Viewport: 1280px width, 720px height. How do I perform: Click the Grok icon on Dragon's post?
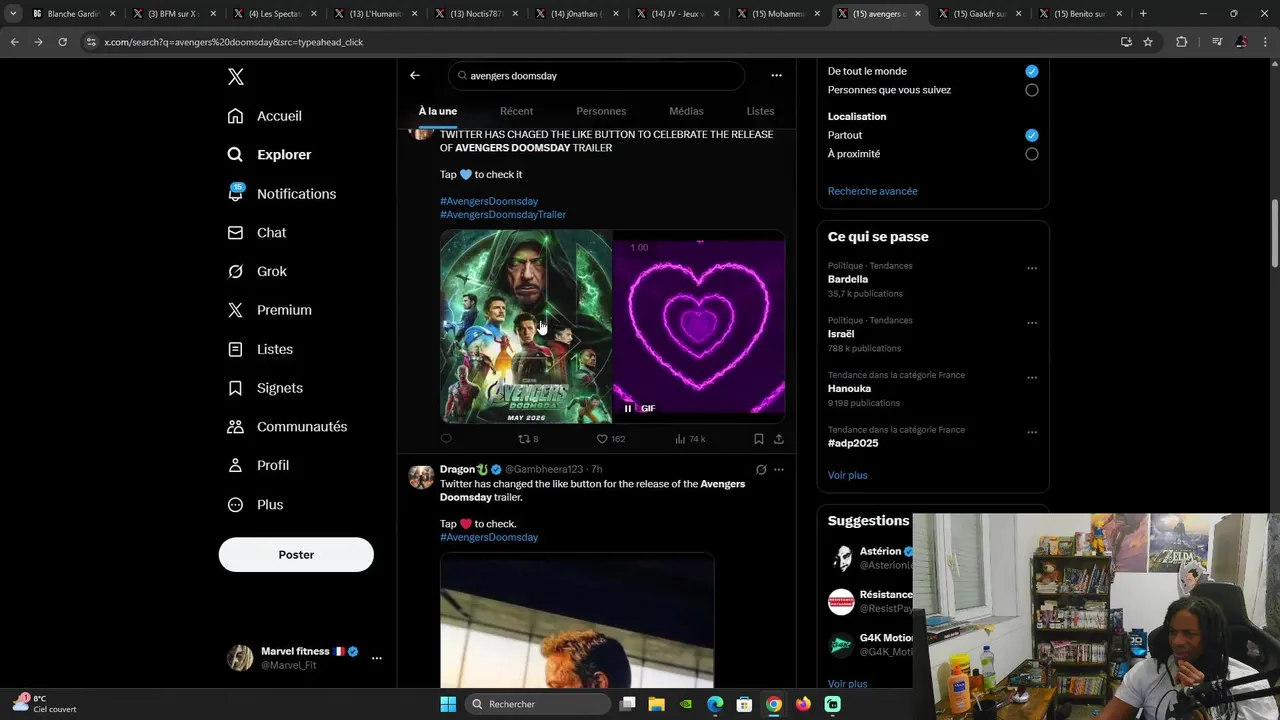click(x=761, y=470)
